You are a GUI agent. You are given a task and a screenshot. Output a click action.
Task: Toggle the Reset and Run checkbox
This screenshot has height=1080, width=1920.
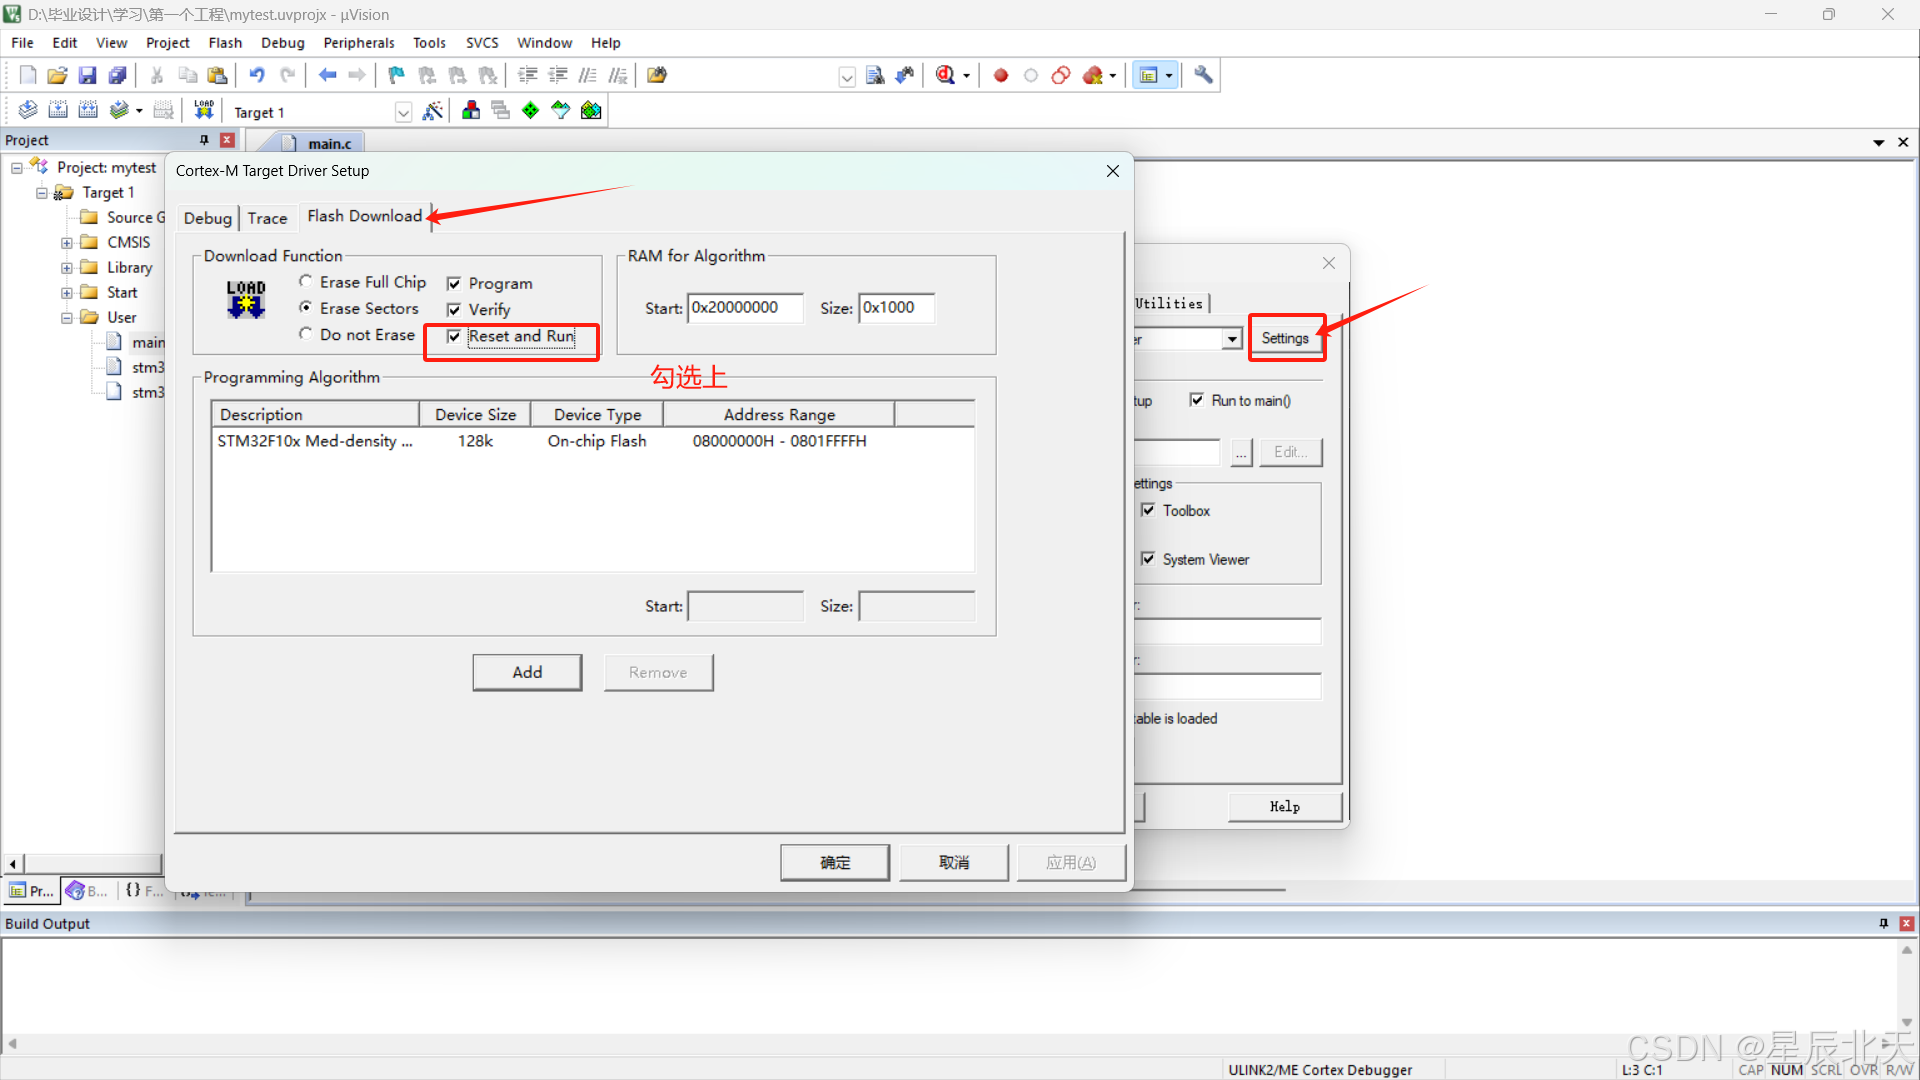454,336
